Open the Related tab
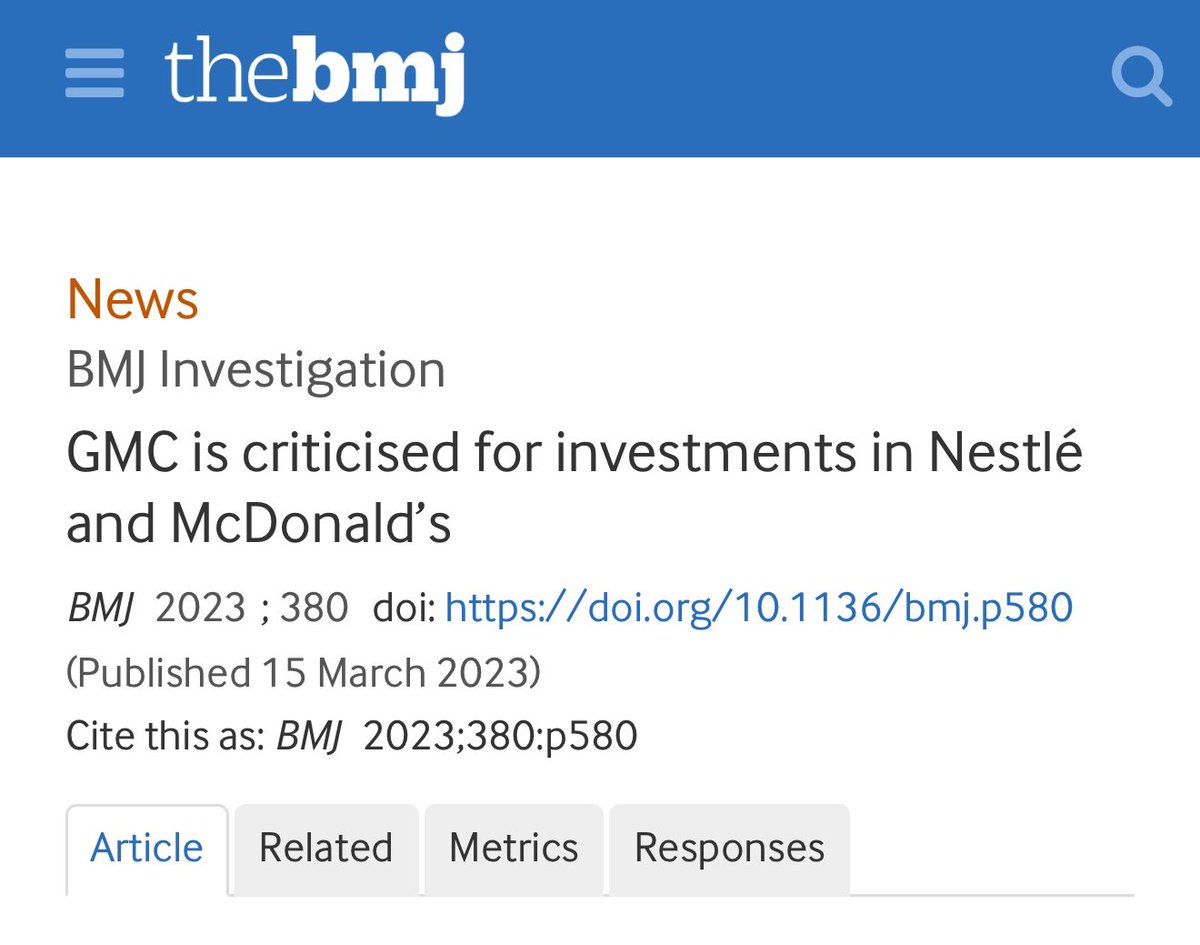The image size is (1200, 945). tap(326, 848)
